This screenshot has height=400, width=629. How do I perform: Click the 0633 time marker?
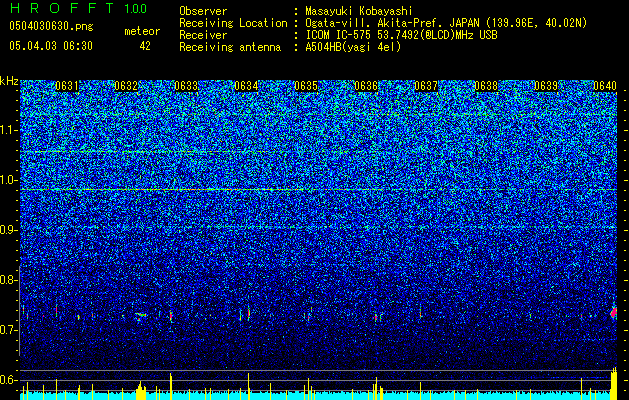tap(186, 86)
